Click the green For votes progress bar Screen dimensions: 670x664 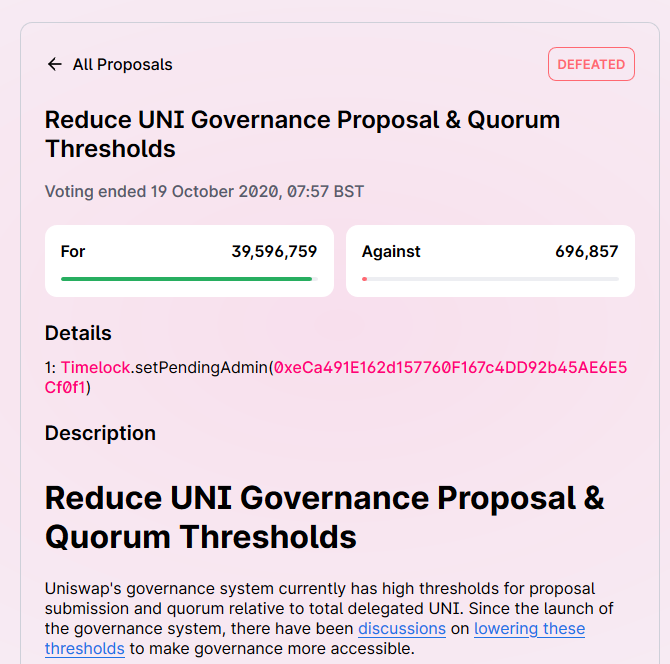coord(189,279)
